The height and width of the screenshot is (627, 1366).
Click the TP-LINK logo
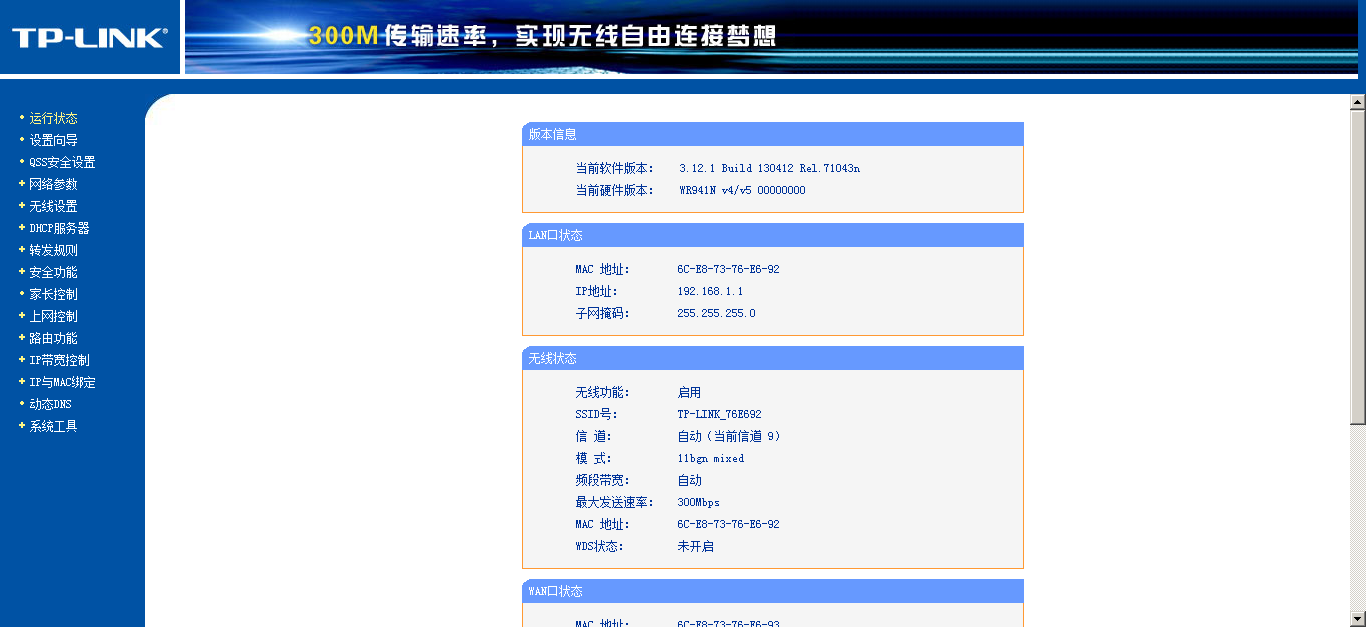(89, 38)
